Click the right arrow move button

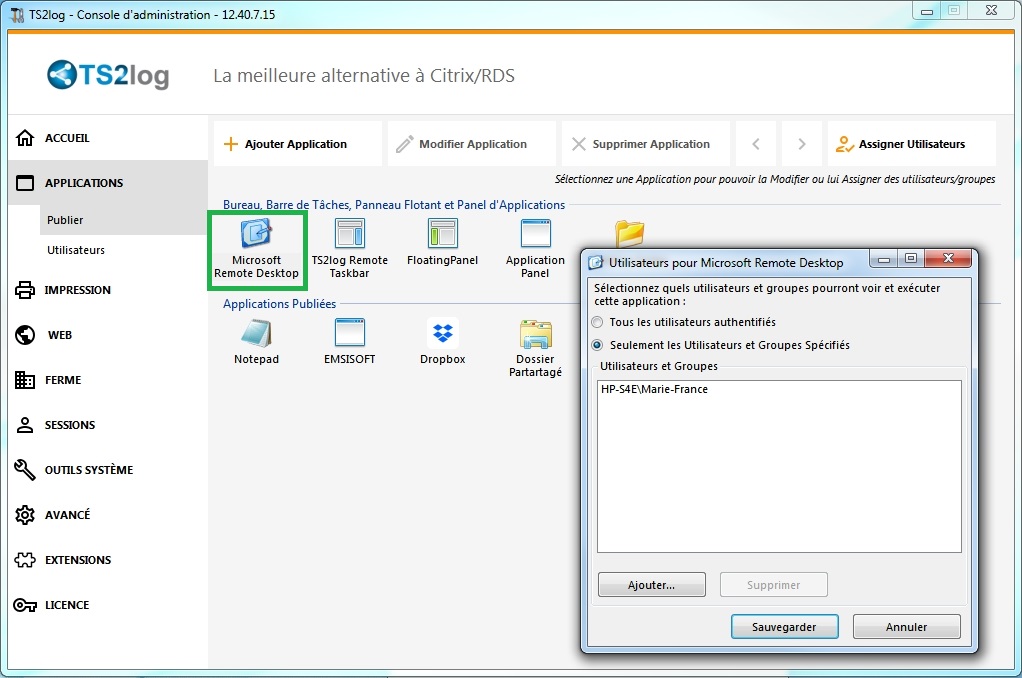802,144
